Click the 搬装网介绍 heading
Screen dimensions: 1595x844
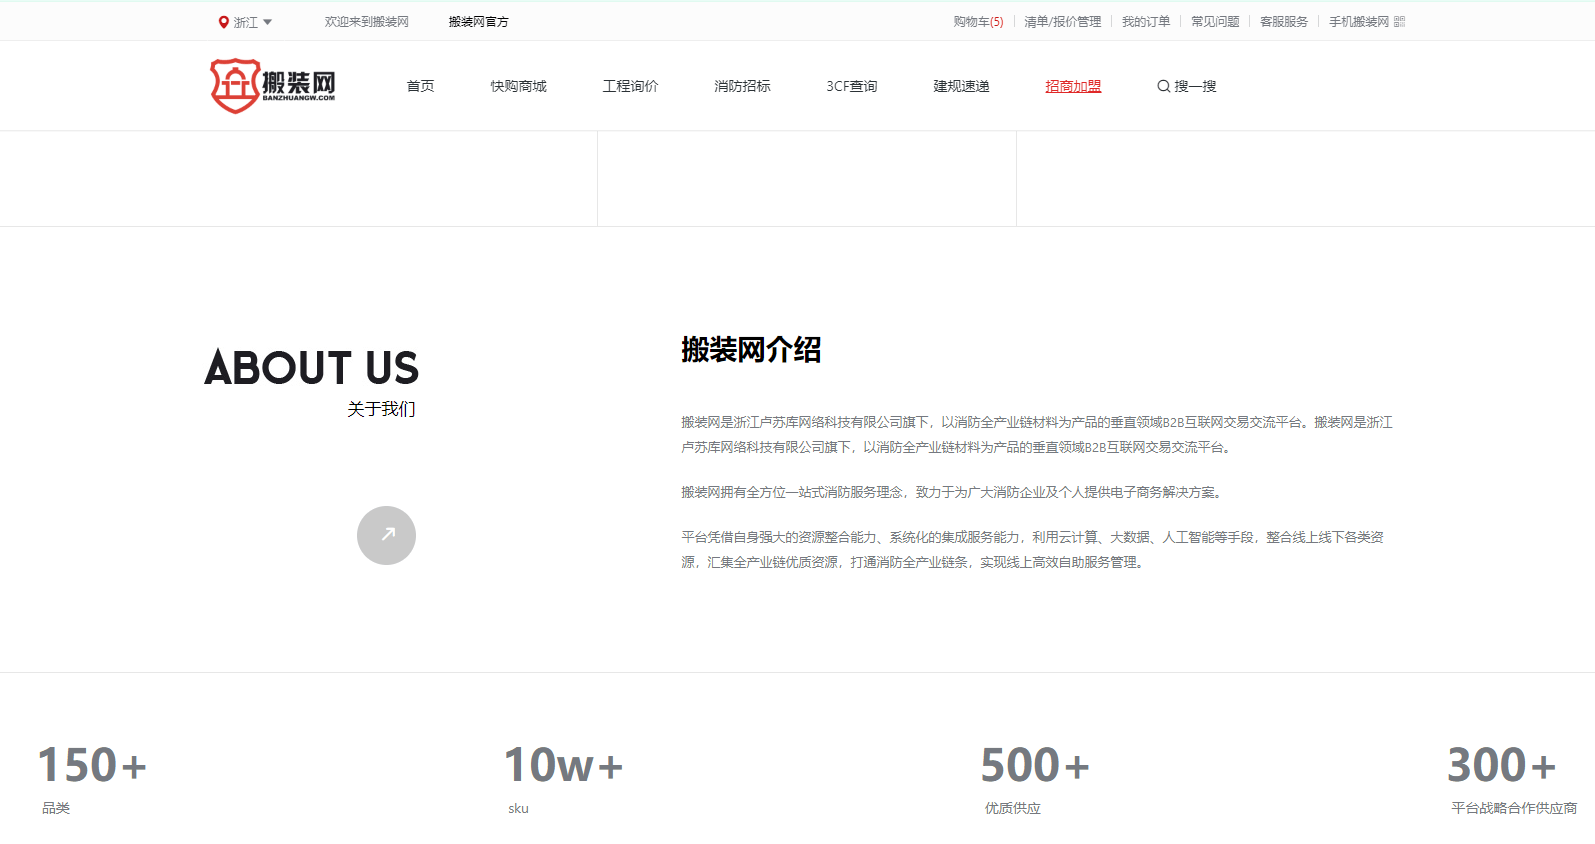click(x=751, y=350)
